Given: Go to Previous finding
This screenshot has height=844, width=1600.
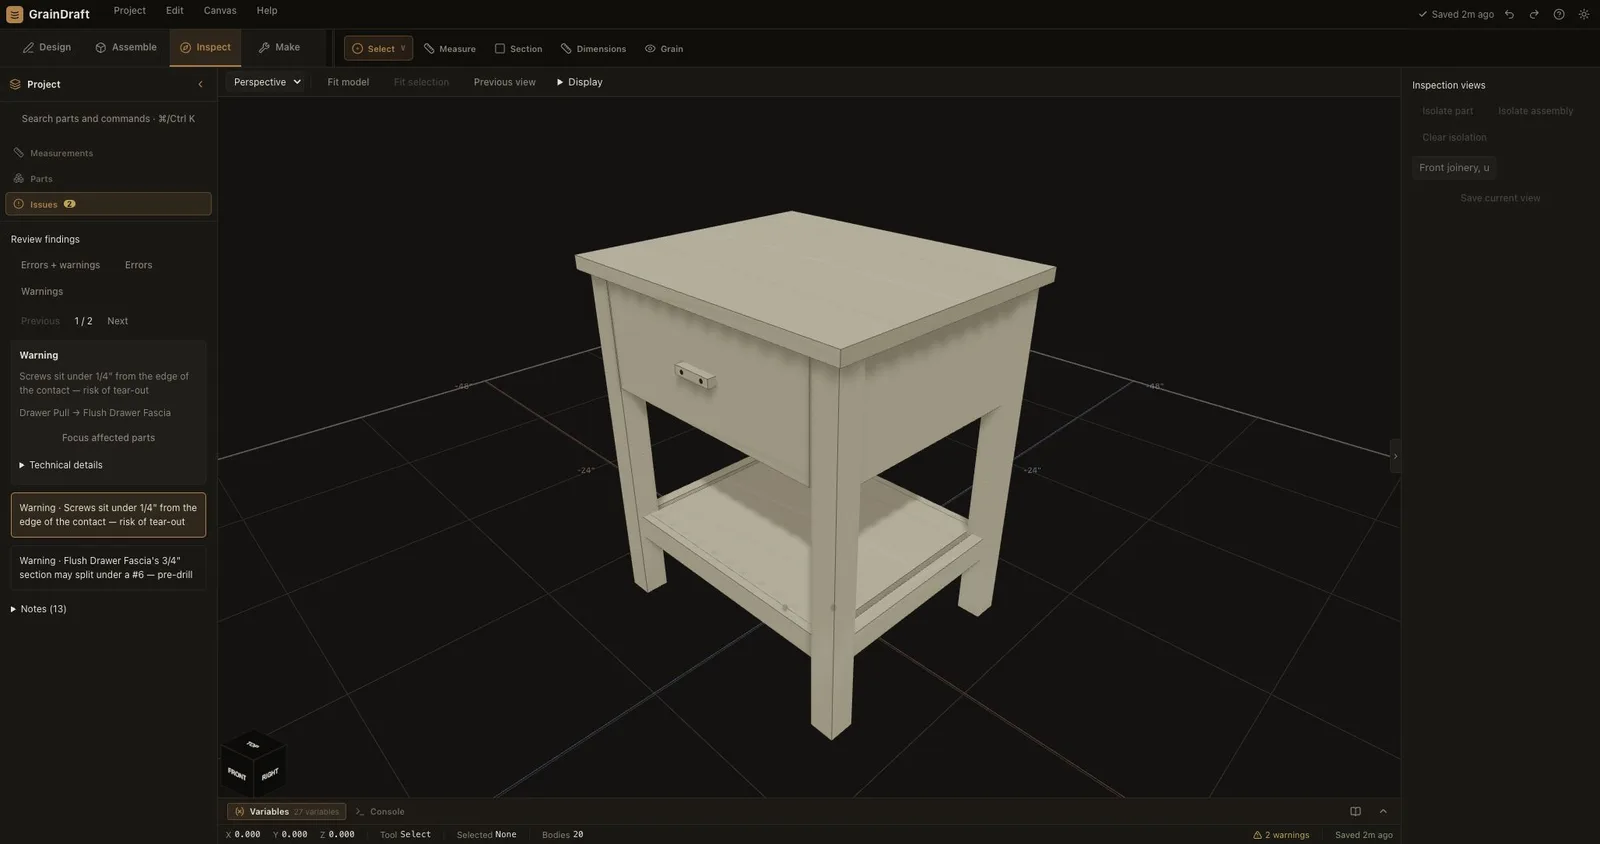Looking at the screenshot, I should pyautogui.click(x=40, y=321).
